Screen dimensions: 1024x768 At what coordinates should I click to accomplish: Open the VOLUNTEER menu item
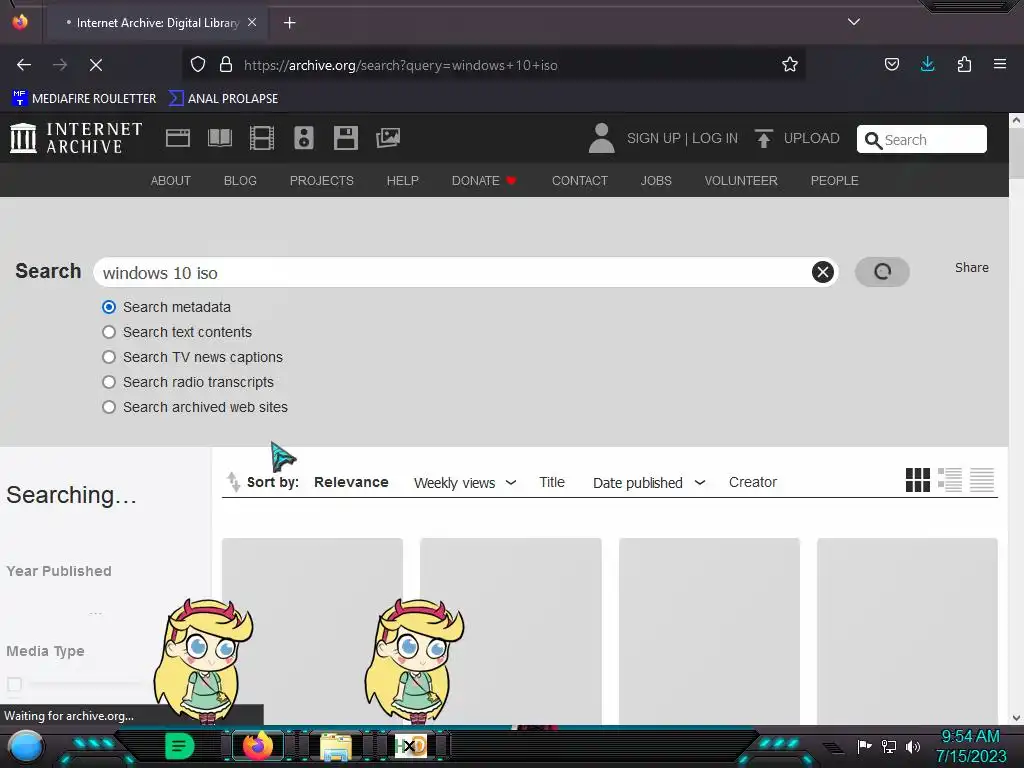[741, 181]
